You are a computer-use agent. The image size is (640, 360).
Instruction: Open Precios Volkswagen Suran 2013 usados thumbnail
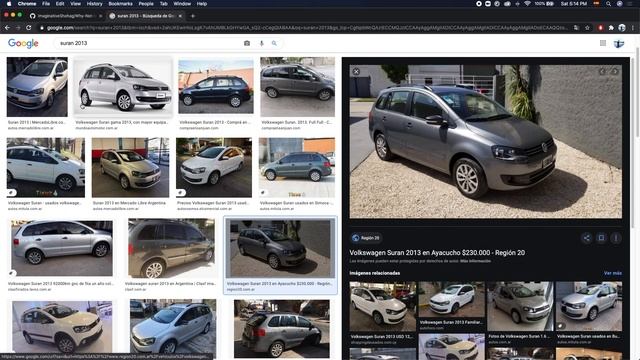[214, 167]
